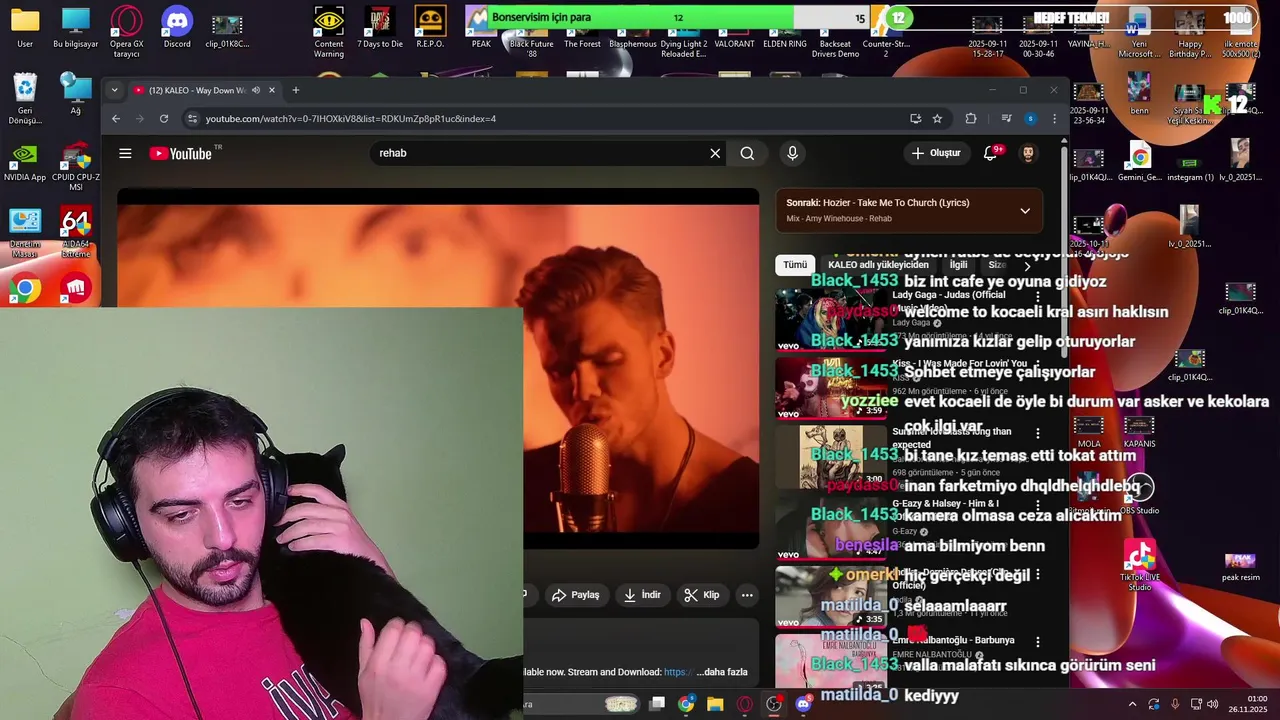Open OBS Studio taskbar icon
Image resolution: width=1280 pixels, height=720 pixels.
coord(773,704)
